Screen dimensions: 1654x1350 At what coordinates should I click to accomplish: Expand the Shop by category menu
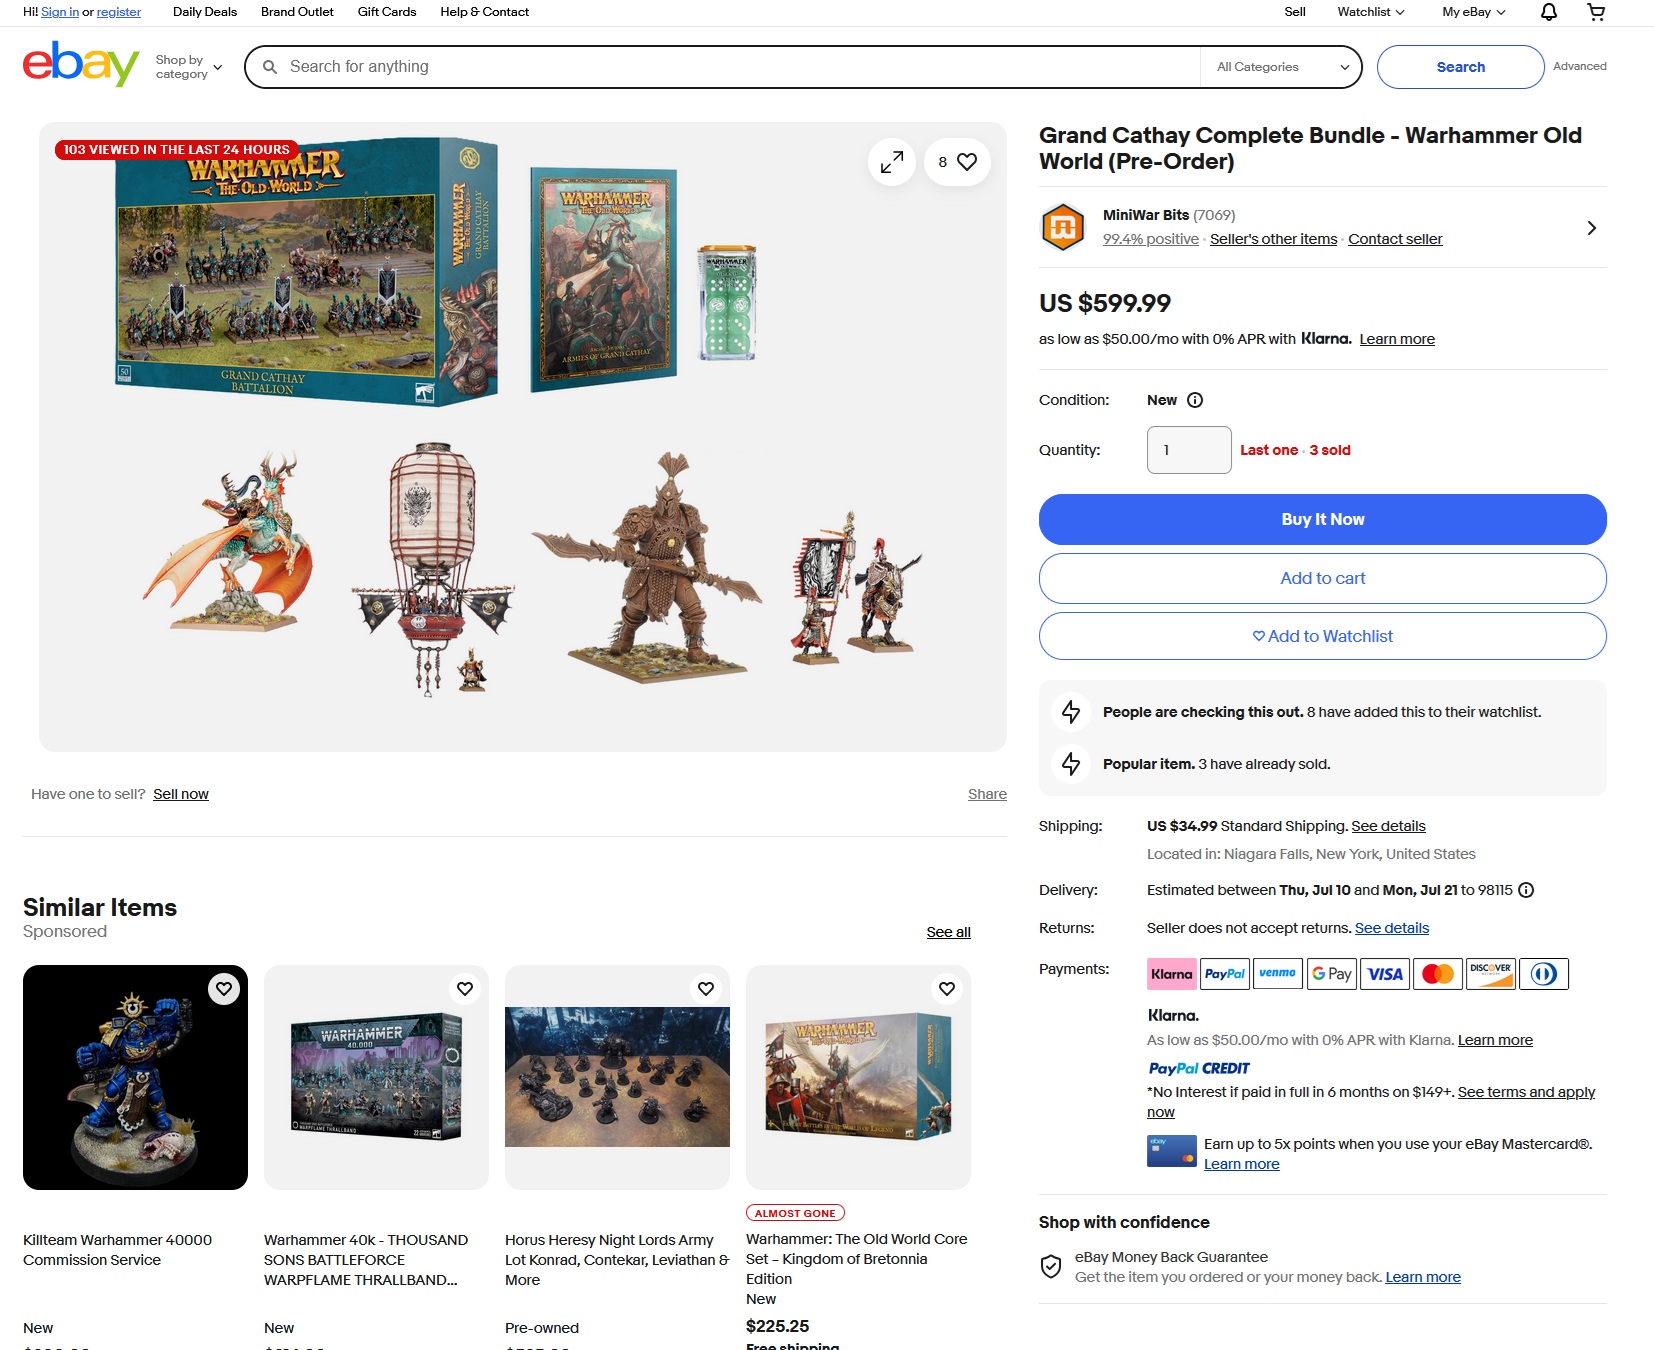[x=189, y=67]
